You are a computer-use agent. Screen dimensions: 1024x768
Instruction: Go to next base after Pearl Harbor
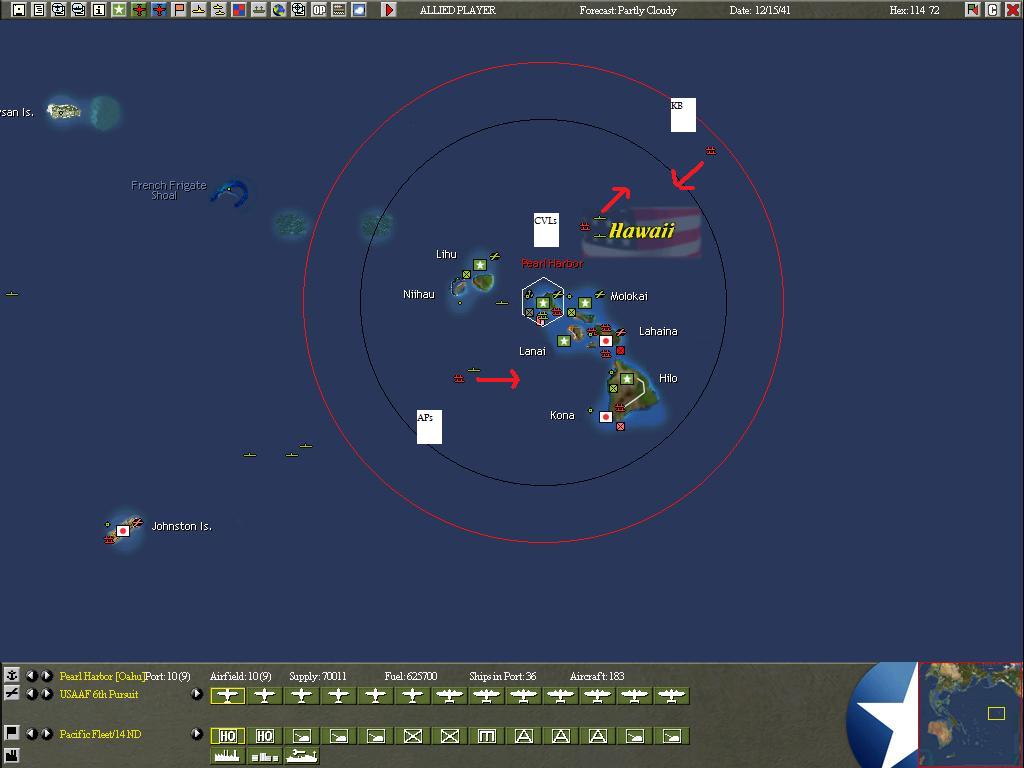[47, 676]
